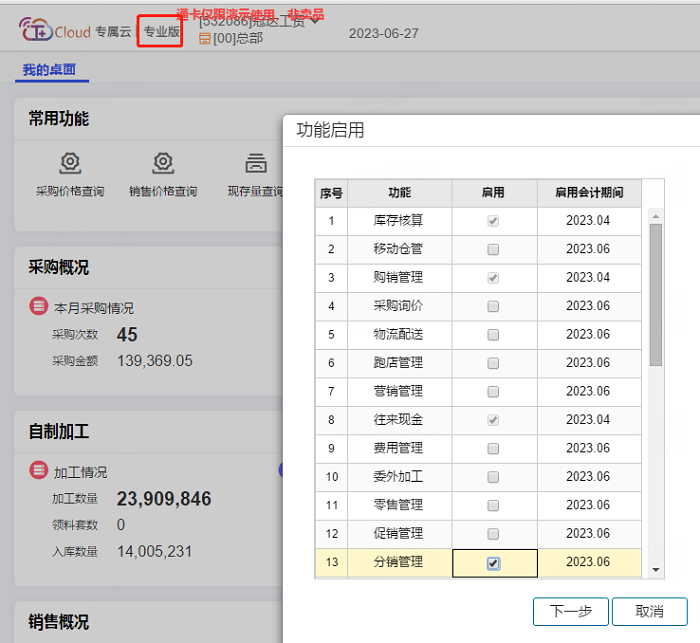700x643 pixels.
Task: Switch to 我的桌面 tab
Action: coord(50,70)
